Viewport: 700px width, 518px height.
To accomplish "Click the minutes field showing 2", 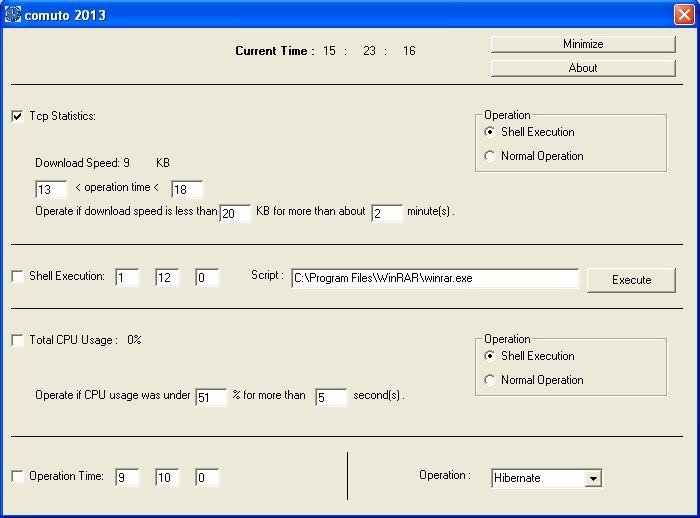I will [387, 213].
